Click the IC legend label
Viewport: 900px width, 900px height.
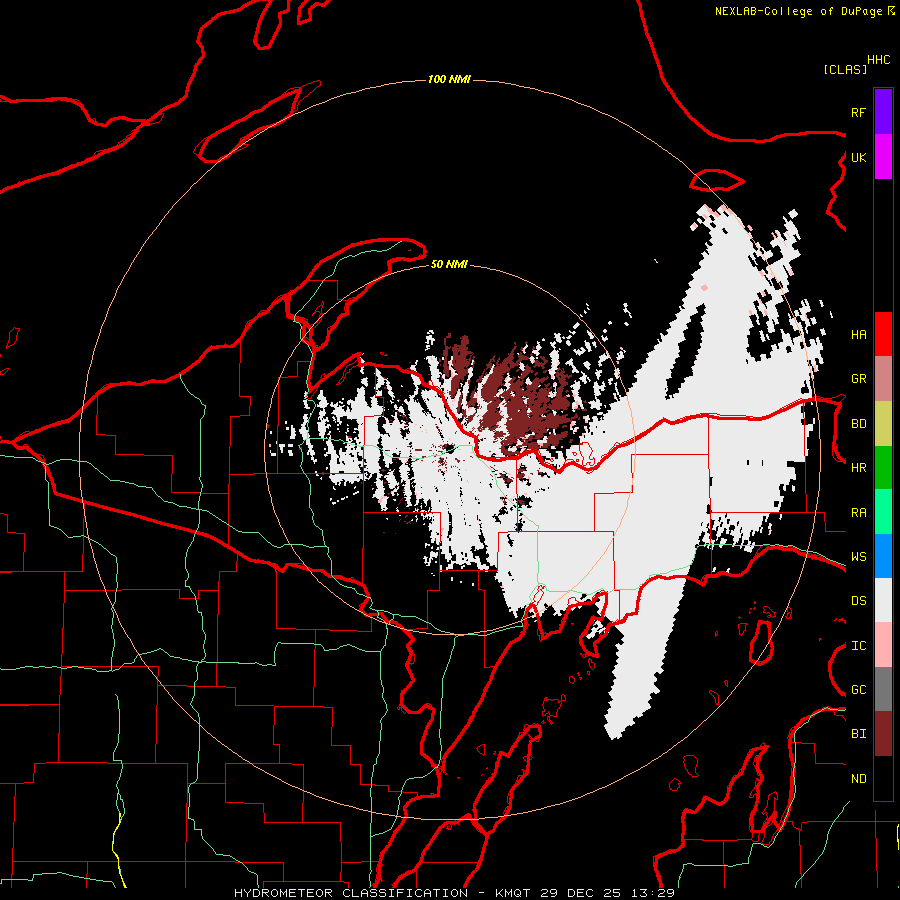point(858,646)
